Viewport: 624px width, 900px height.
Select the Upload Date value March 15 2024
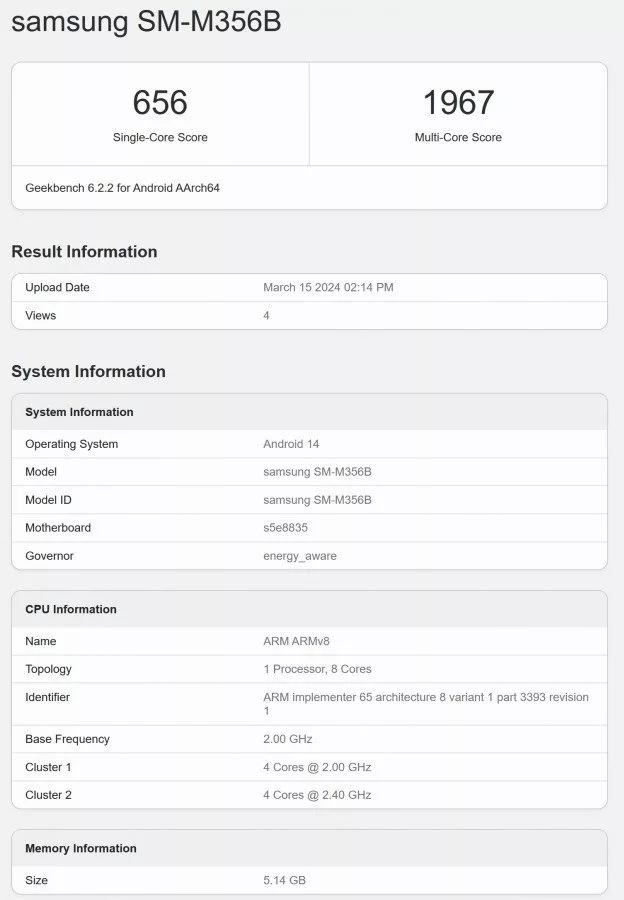328,288
